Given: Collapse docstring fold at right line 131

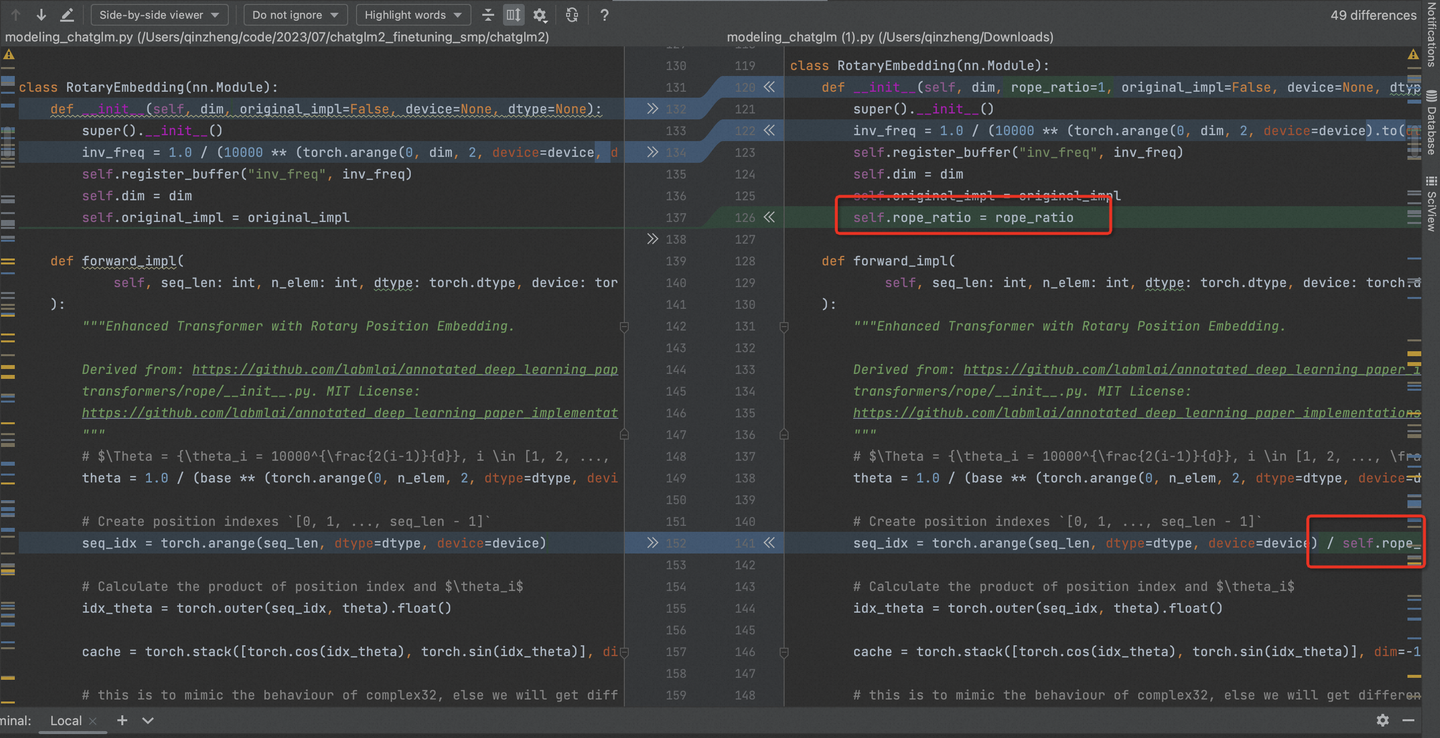Looking at the screenshot, I should coord(784,327).
